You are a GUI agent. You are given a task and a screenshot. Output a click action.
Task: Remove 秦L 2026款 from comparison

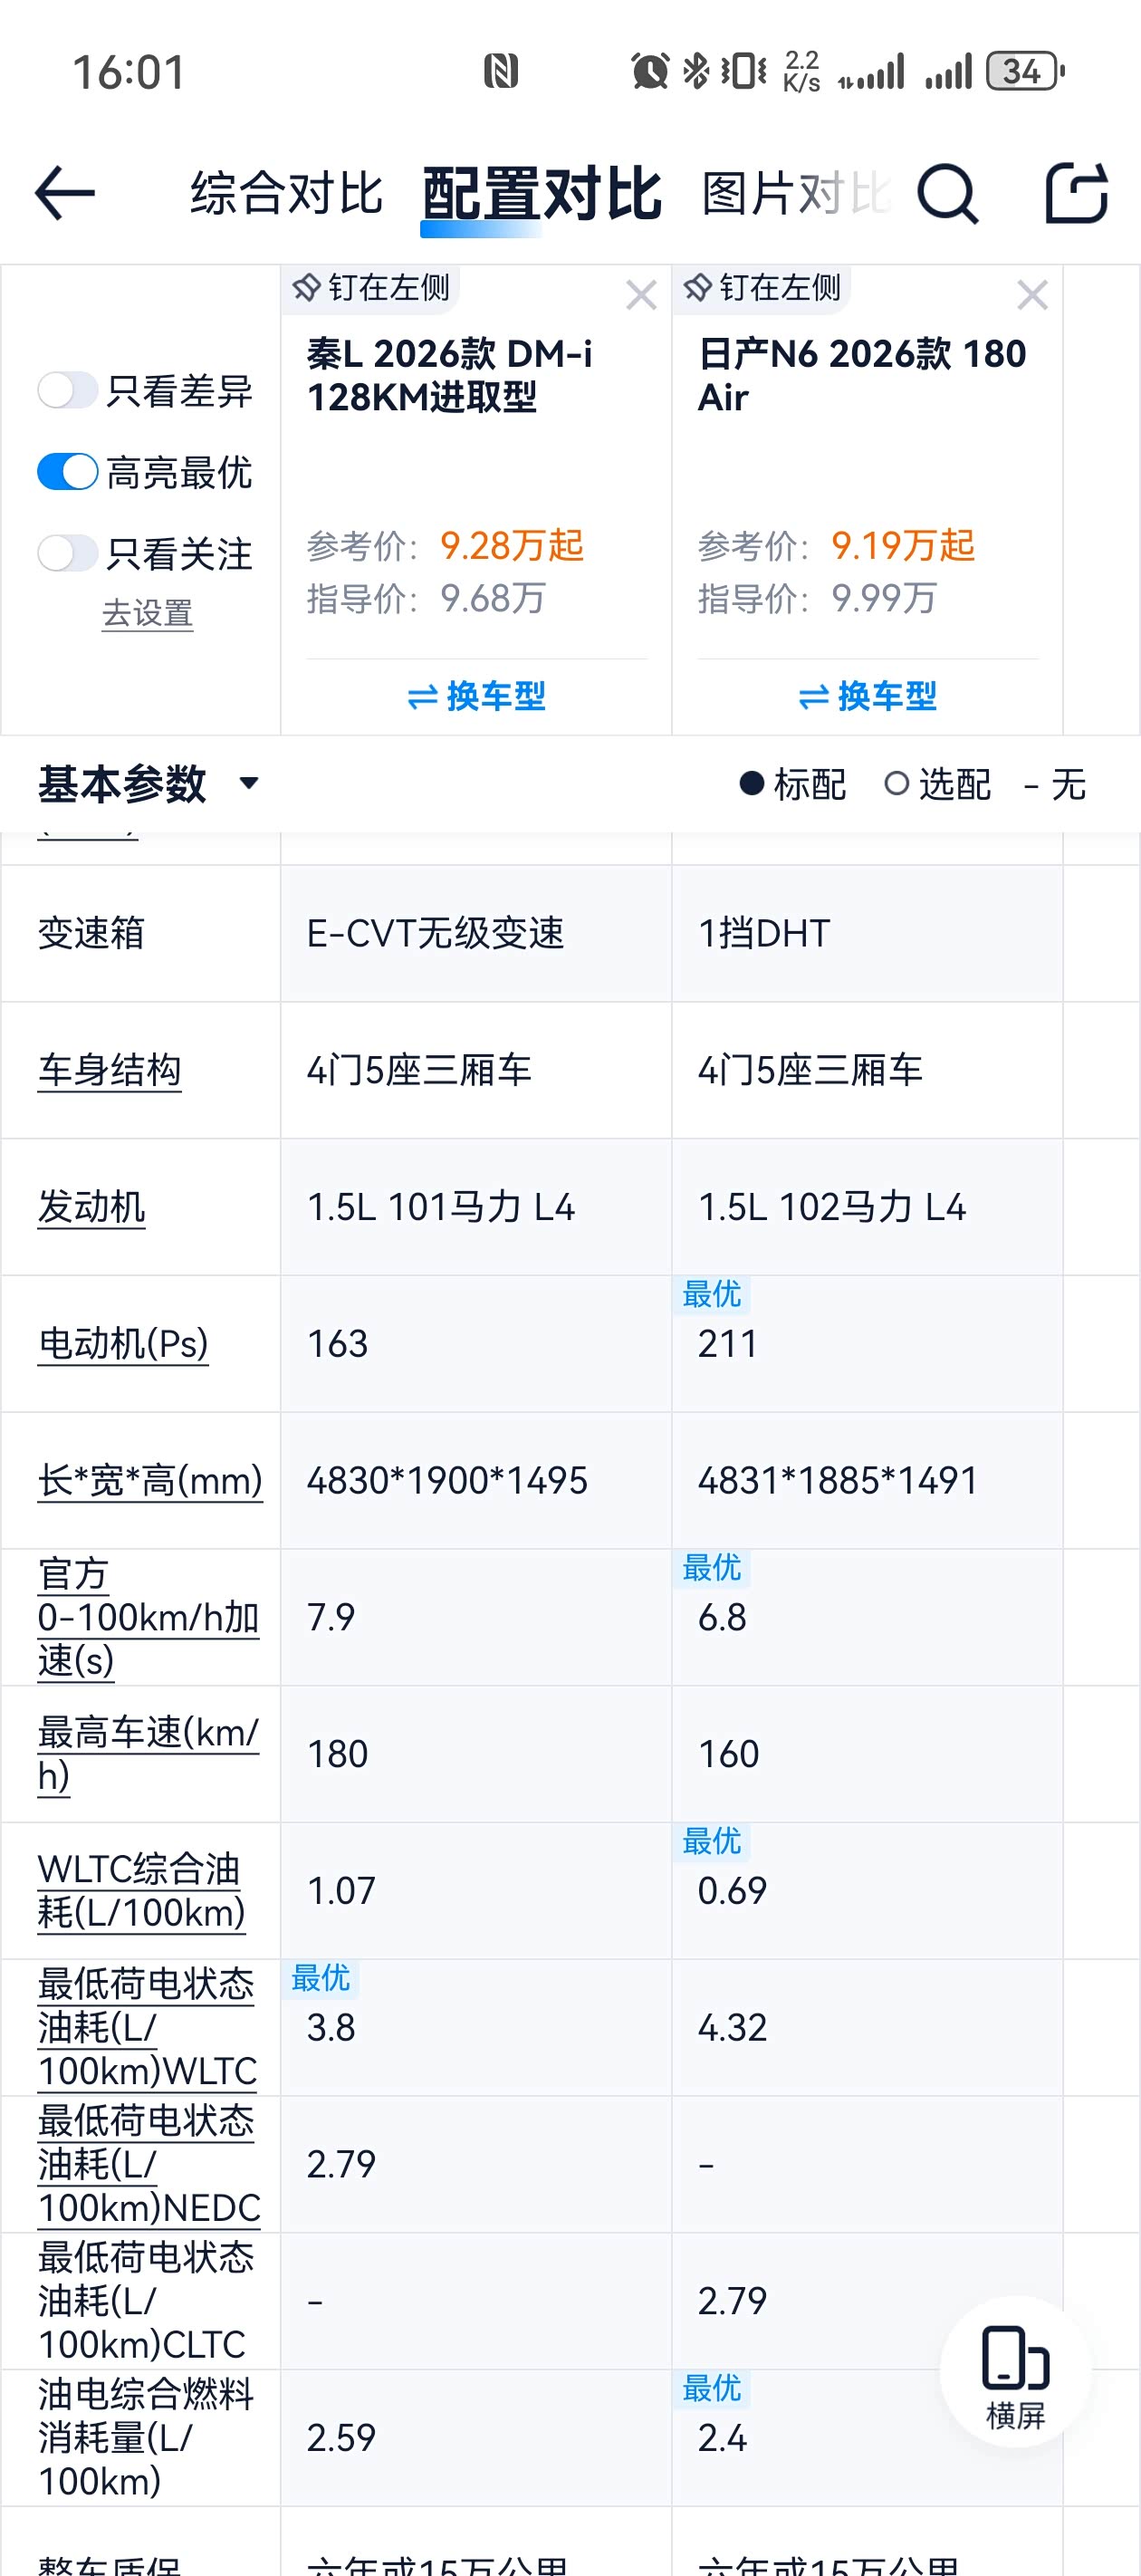click(x=641, y=295)
